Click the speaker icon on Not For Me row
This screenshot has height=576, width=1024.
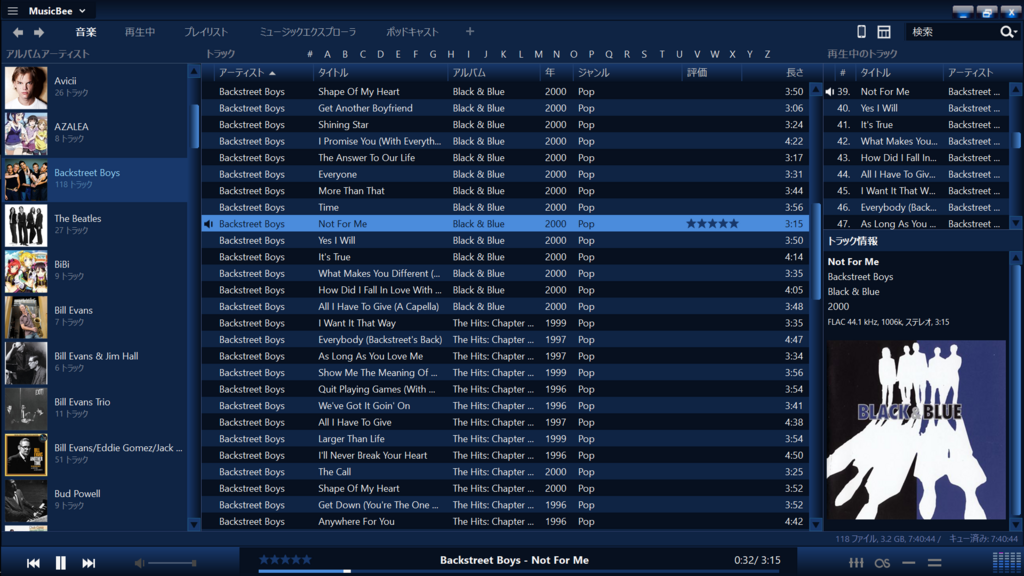pos(208,224)
